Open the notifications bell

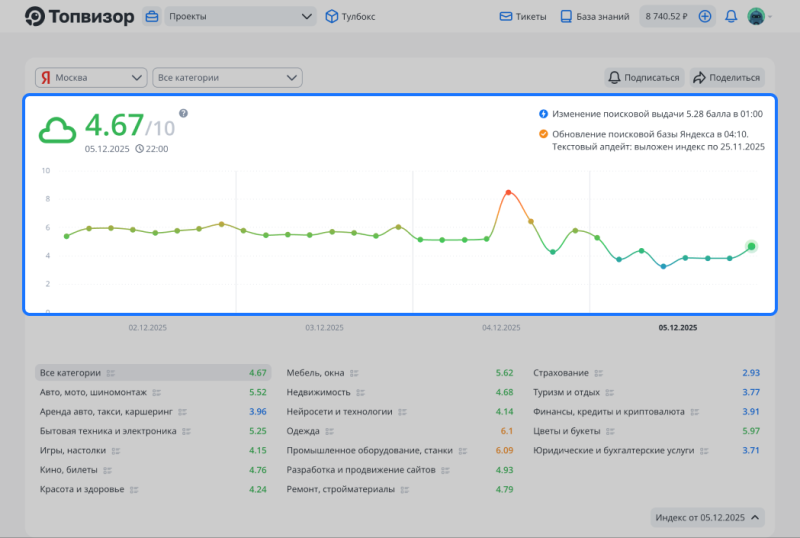[731, 16]
